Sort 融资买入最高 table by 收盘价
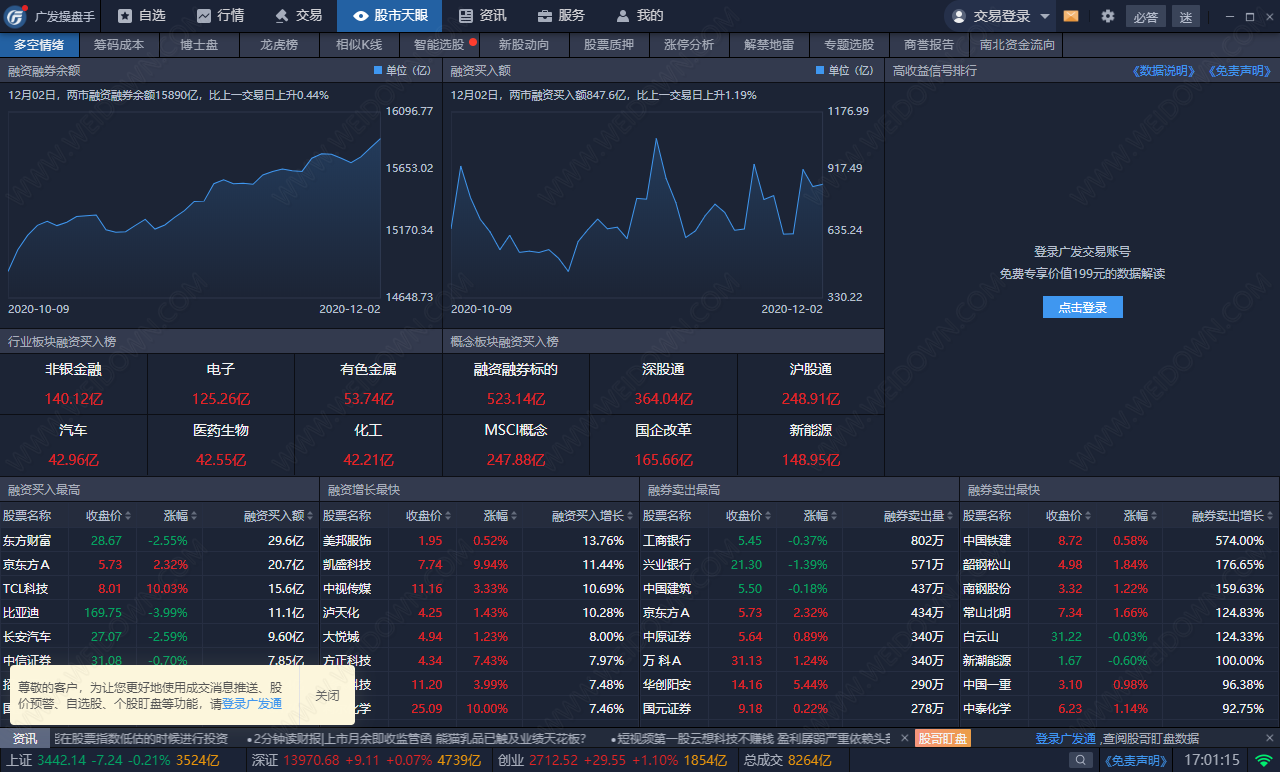The height and width of the screenshot is (772, 1280). coord(109,516)
